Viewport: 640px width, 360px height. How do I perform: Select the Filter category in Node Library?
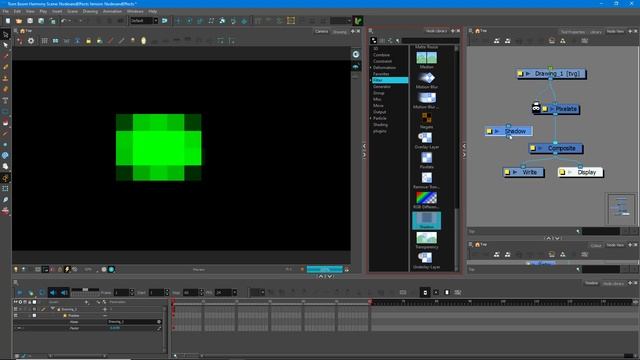[389, 80]
